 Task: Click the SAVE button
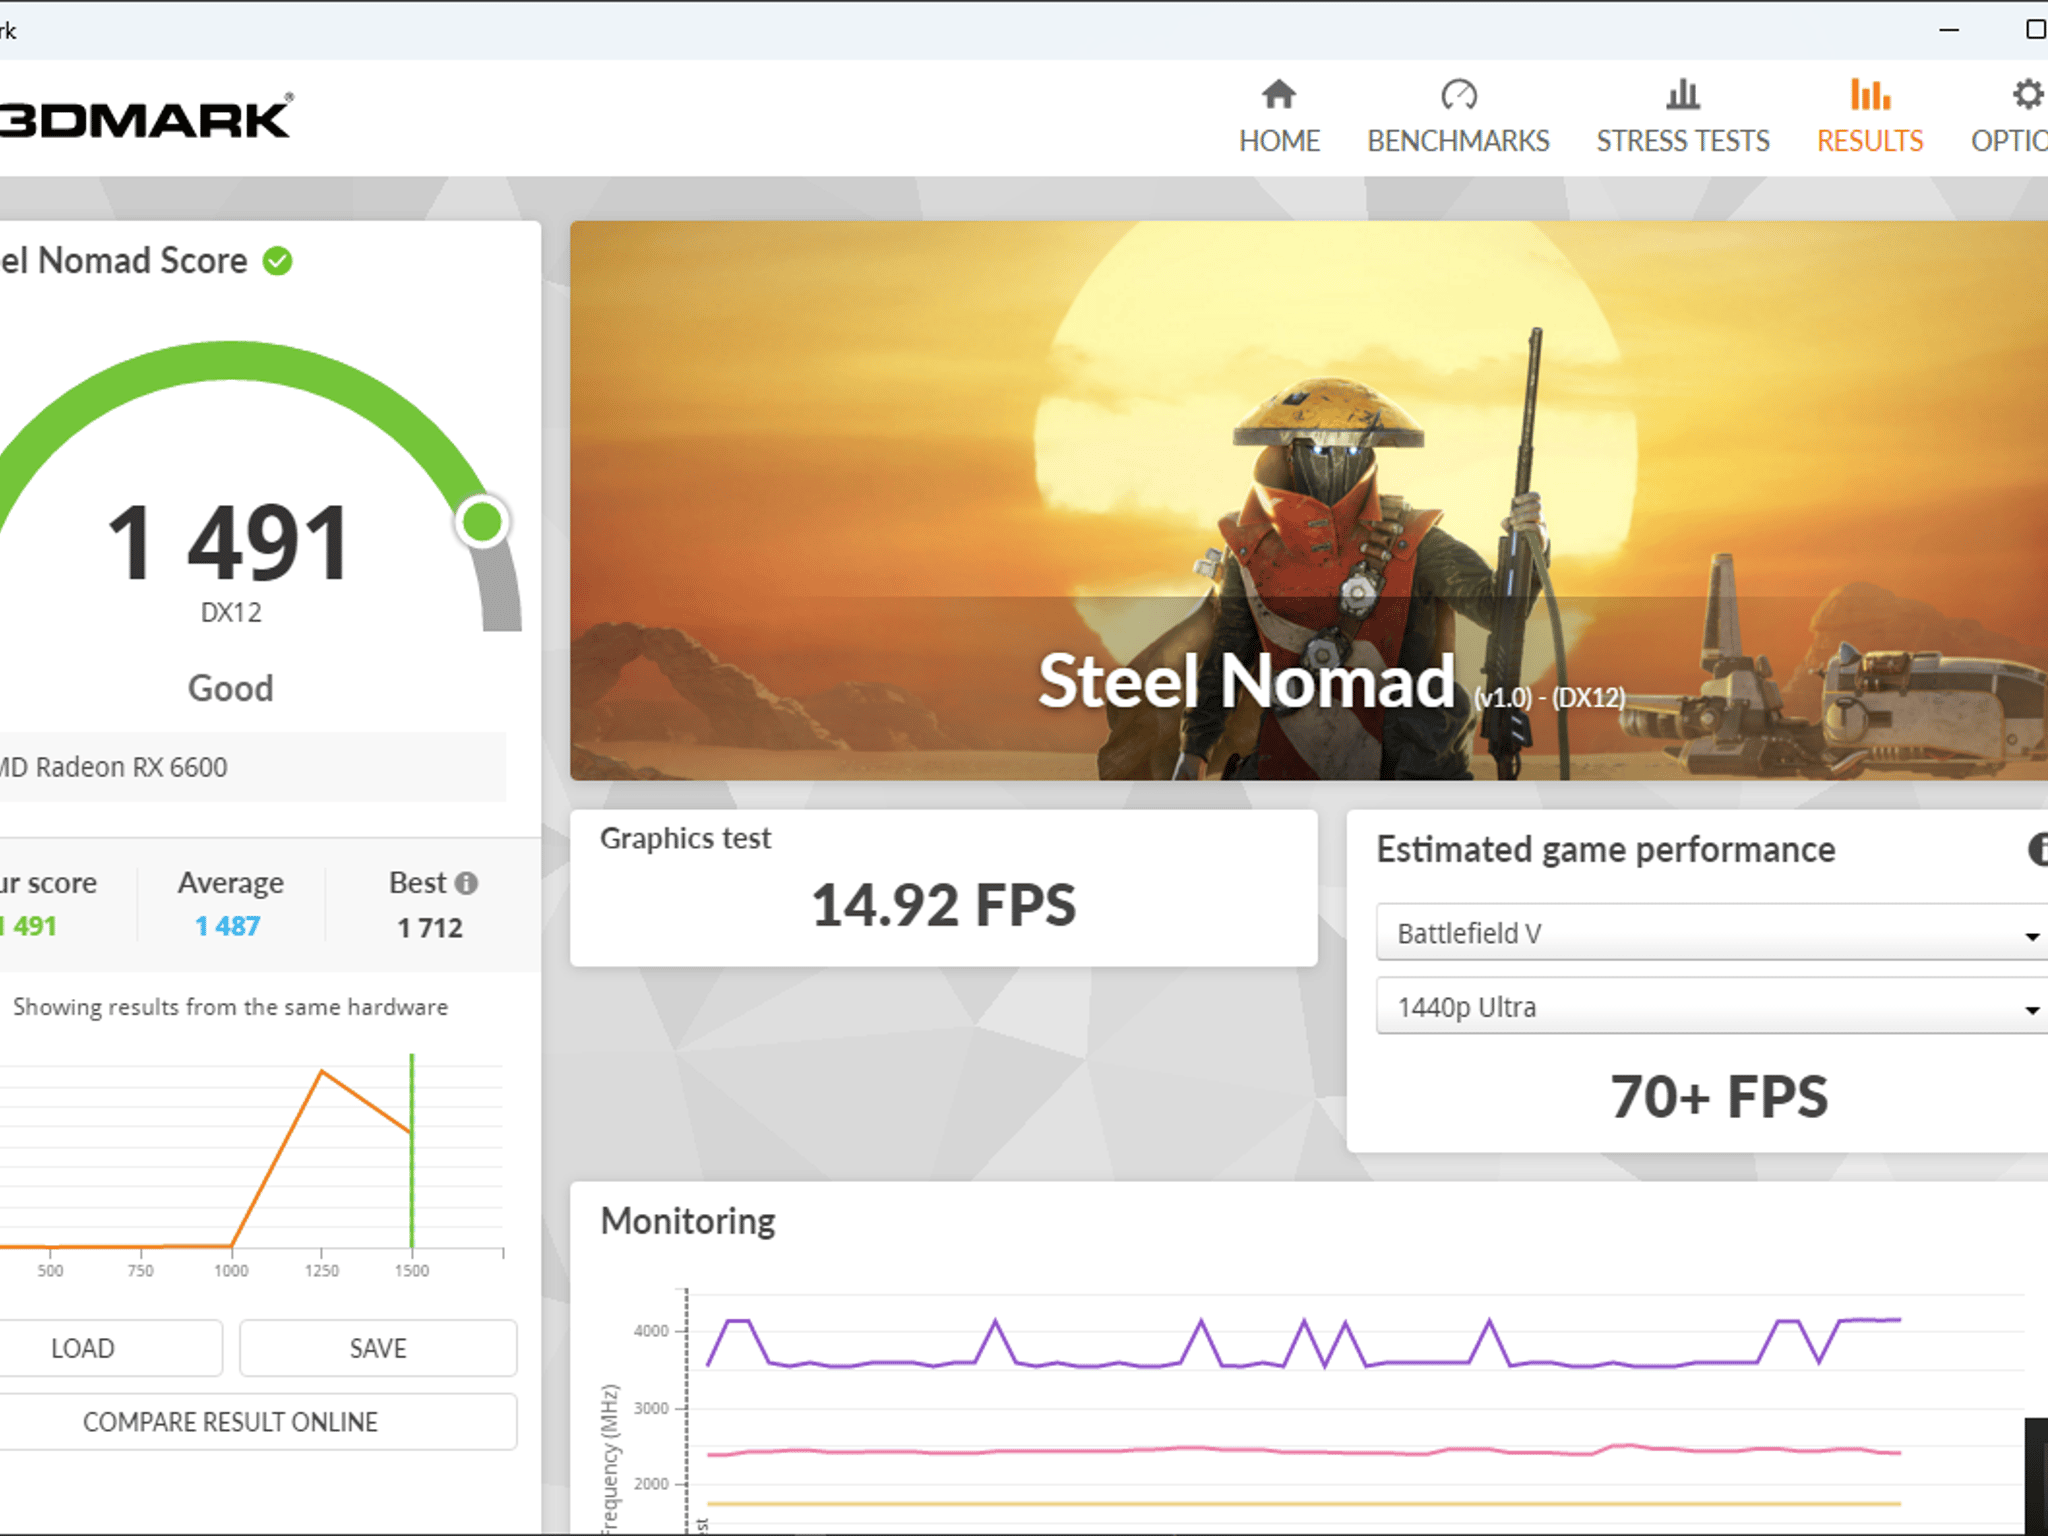(378, 1348)
